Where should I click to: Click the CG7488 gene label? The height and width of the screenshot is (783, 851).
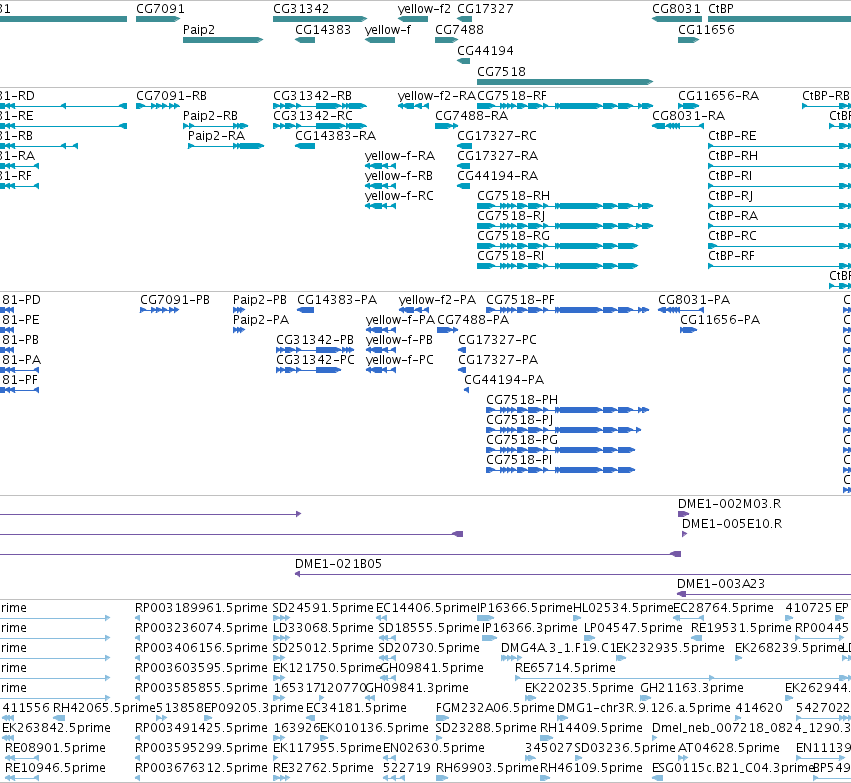(x=459, y=29)
